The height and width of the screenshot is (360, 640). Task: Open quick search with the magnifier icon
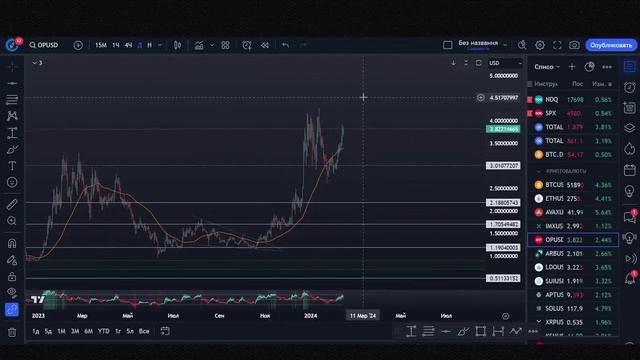click(522, 45)
